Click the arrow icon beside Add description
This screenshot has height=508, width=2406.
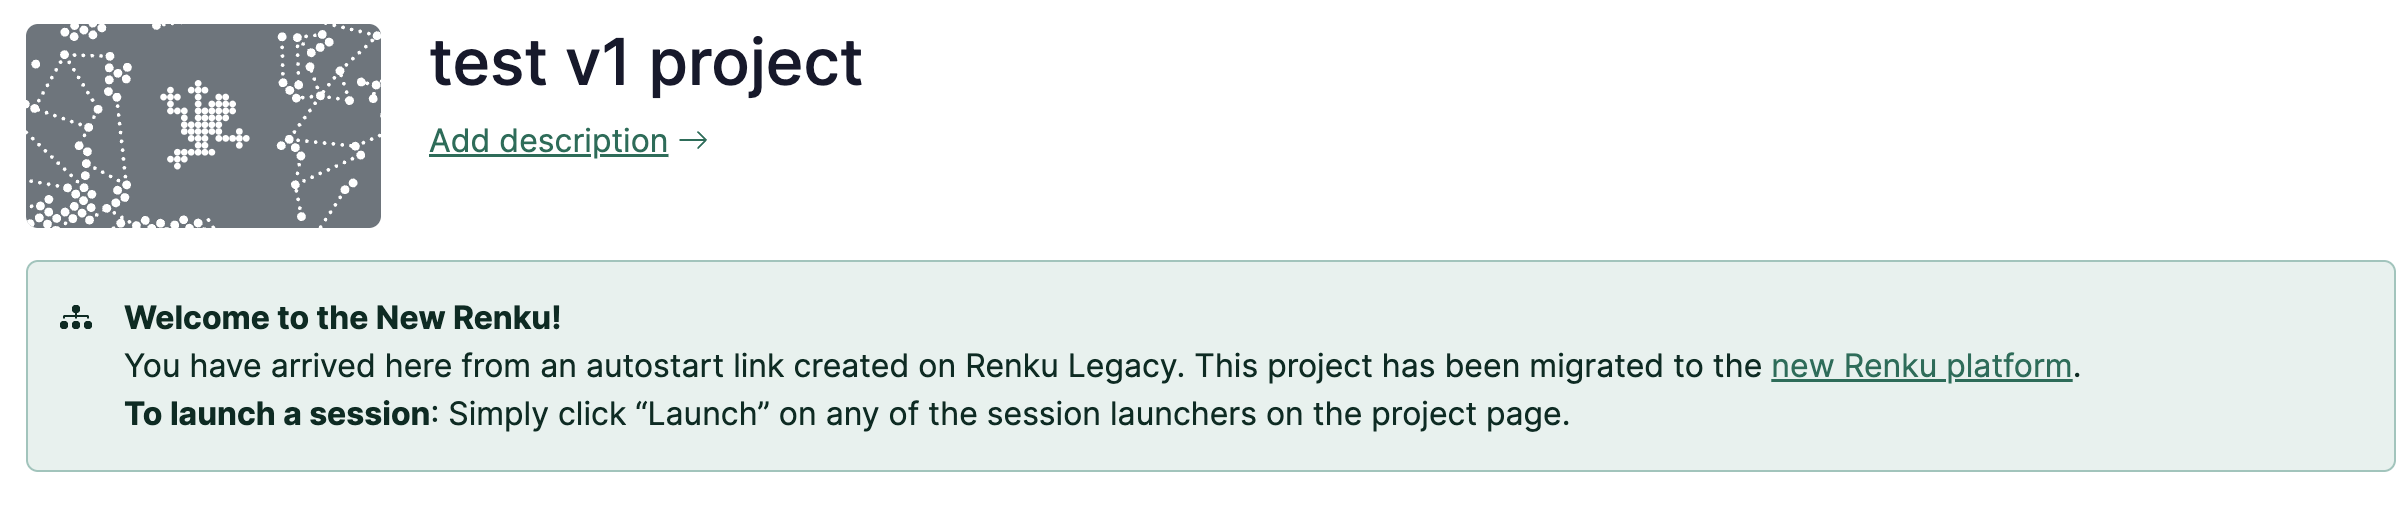pyautogui.click(x=693, y=141)
